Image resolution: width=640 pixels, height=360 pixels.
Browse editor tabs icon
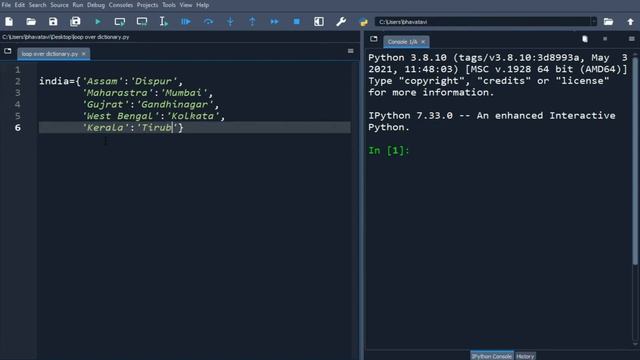click(8, 51)
